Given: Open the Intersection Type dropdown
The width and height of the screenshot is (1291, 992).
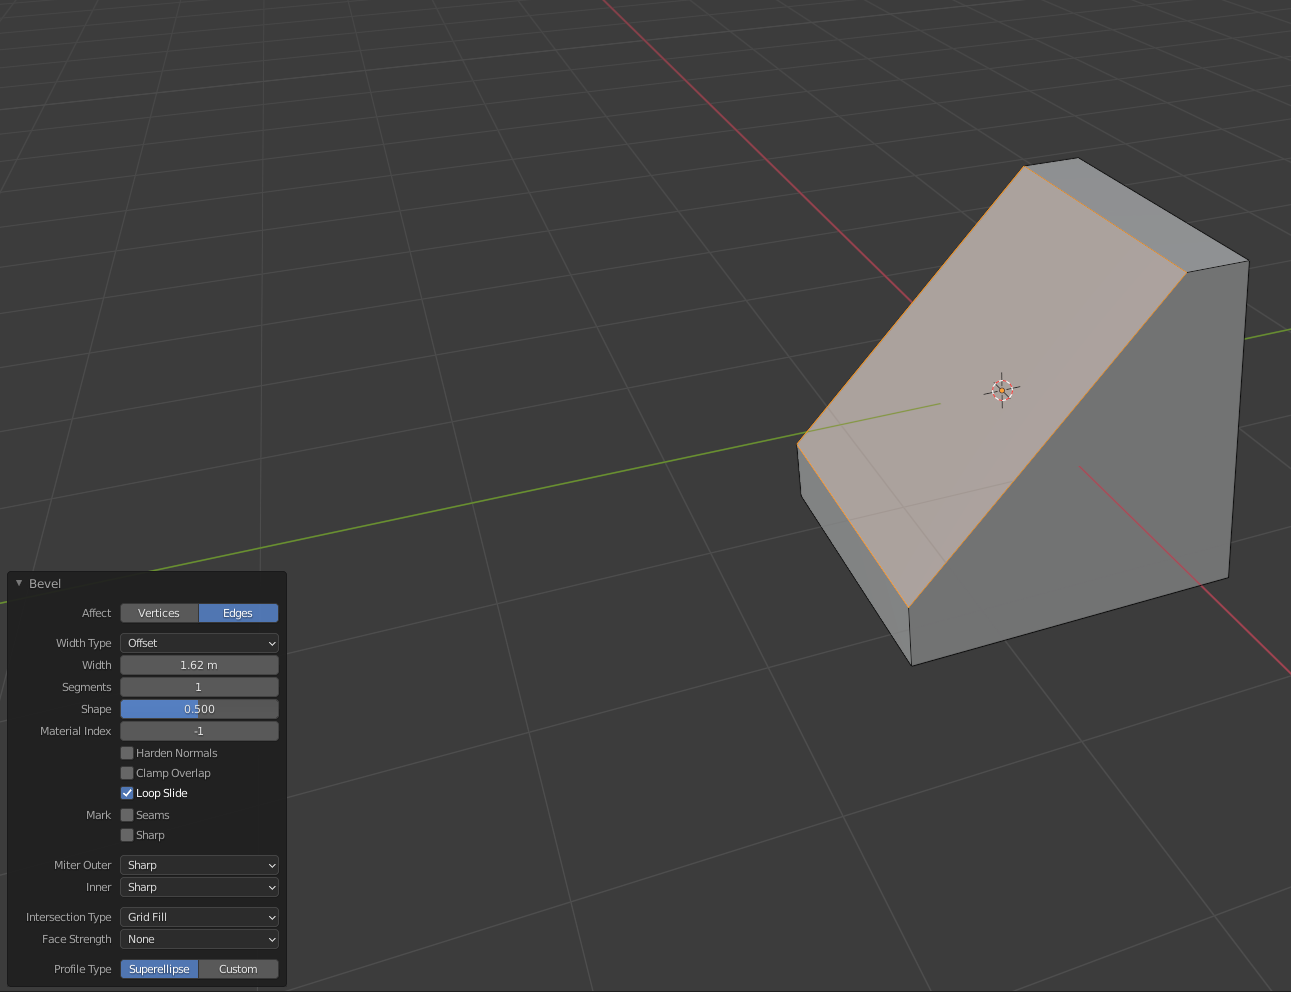Looking at the screenshot, I should coord(198,916).
